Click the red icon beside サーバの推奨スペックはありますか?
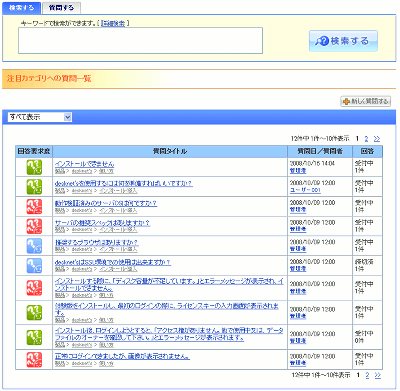Viewport: 400px width, 391px height. pos(34,226)
